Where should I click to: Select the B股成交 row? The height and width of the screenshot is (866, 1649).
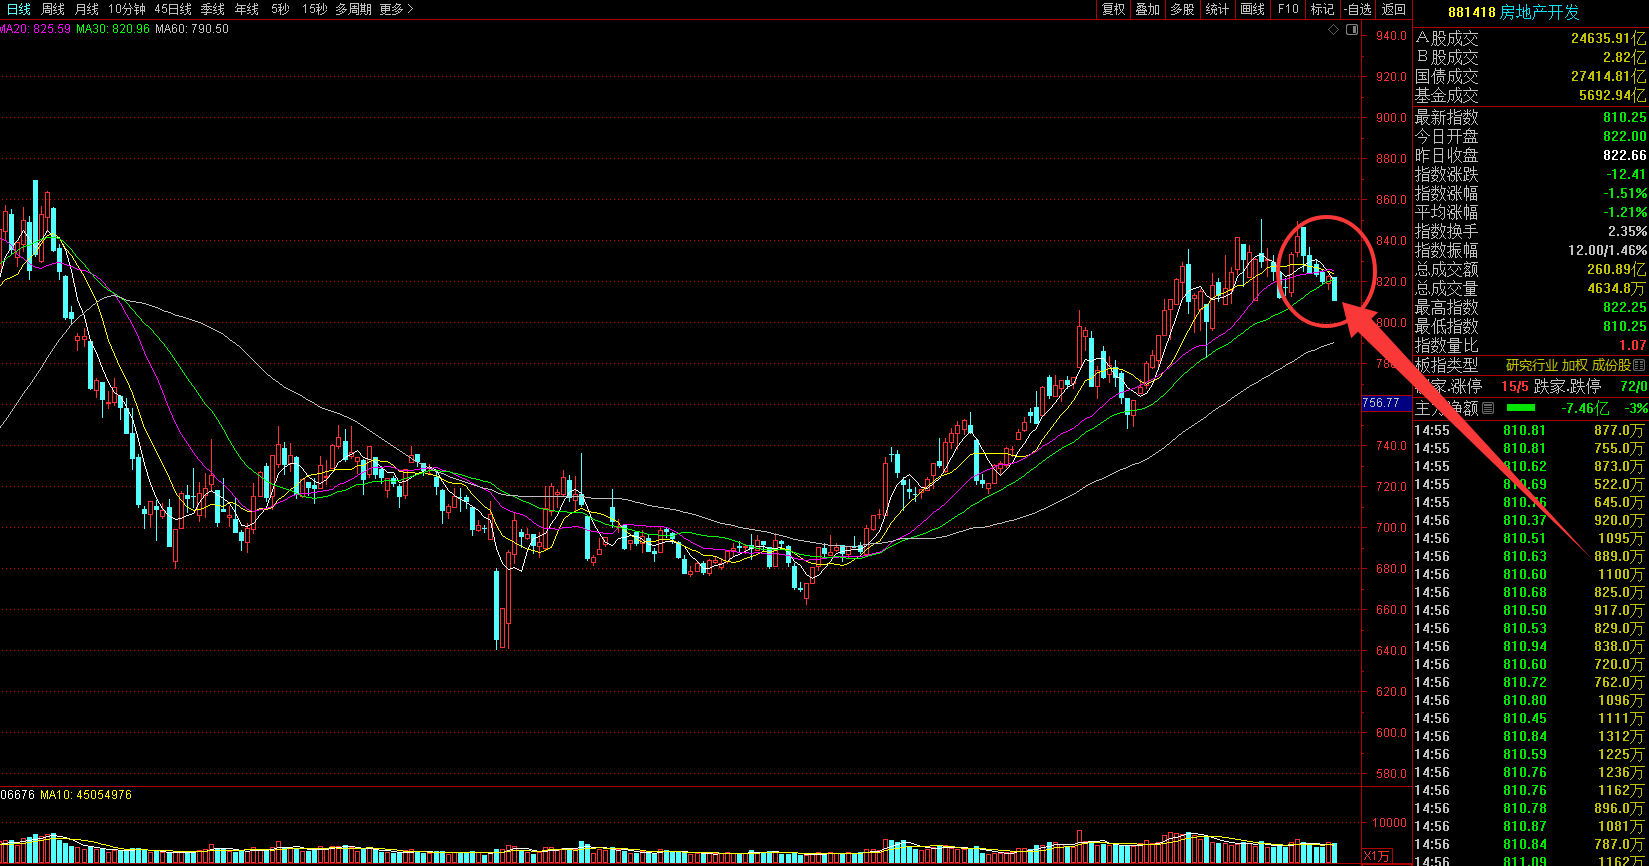click(1530, 57)
